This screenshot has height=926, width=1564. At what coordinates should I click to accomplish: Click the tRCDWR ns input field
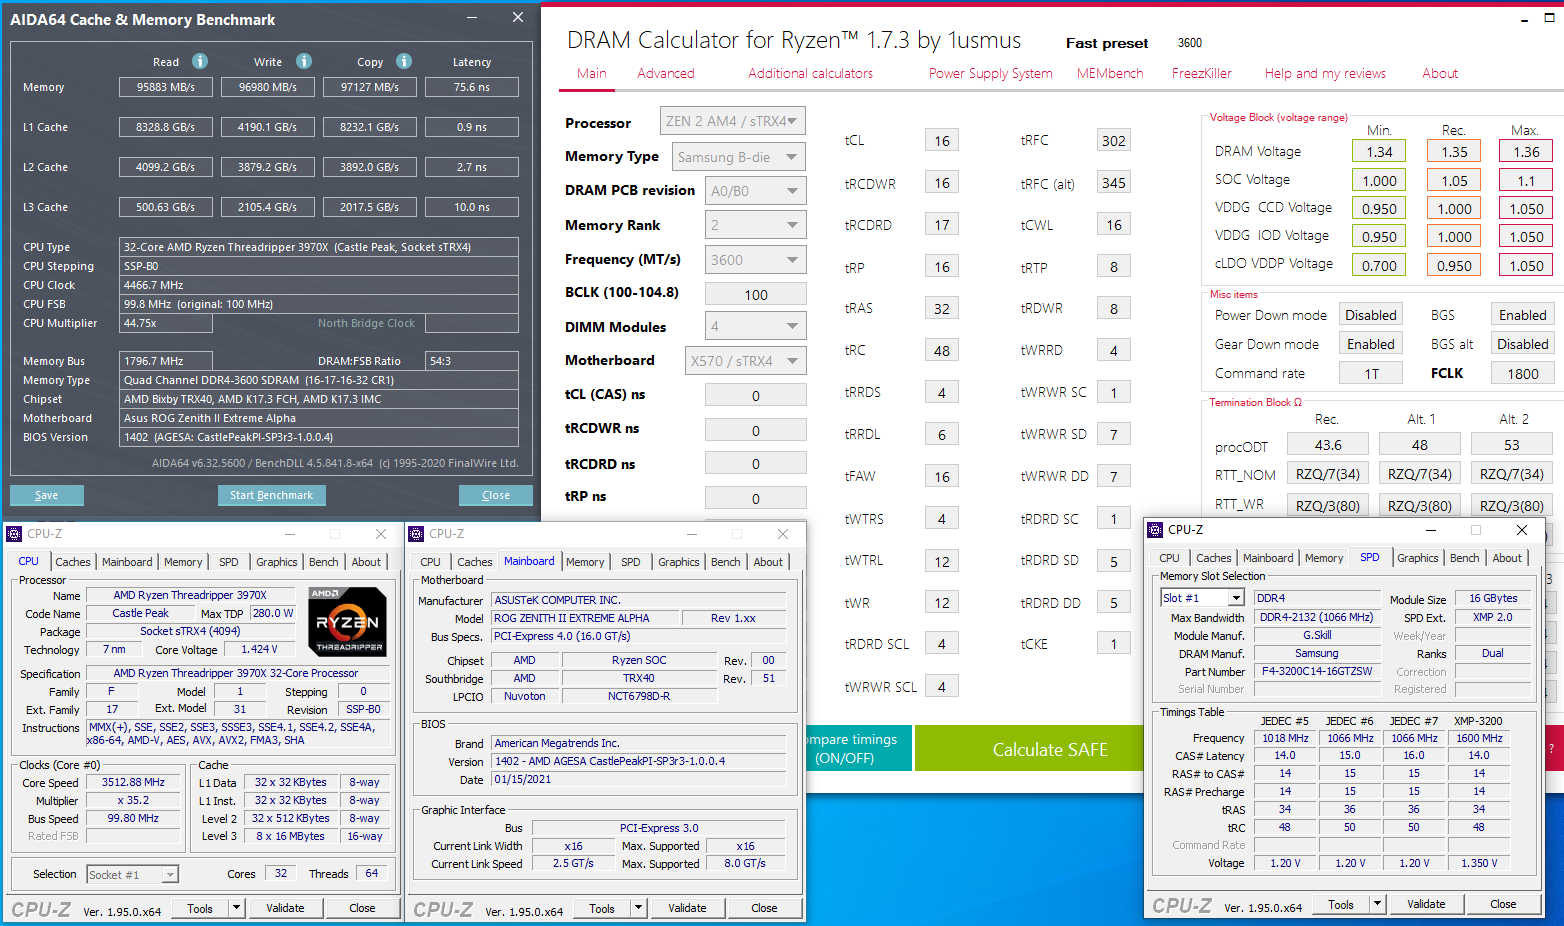click(756, 430)
